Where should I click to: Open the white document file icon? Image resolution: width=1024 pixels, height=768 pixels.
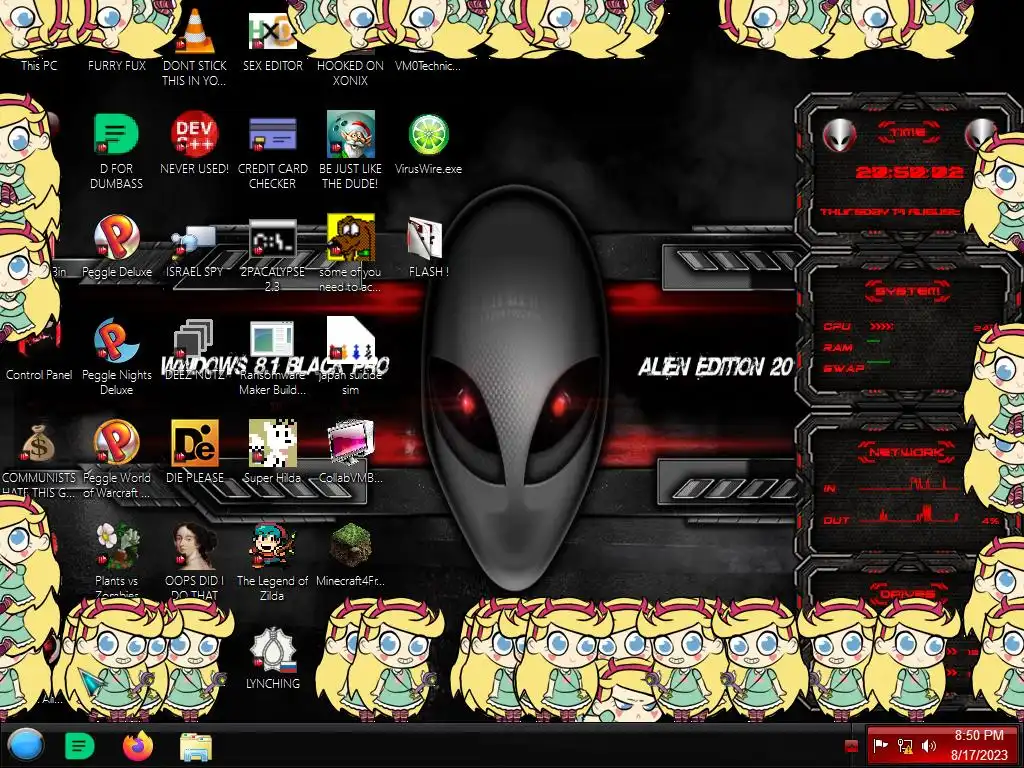point(350,340)
